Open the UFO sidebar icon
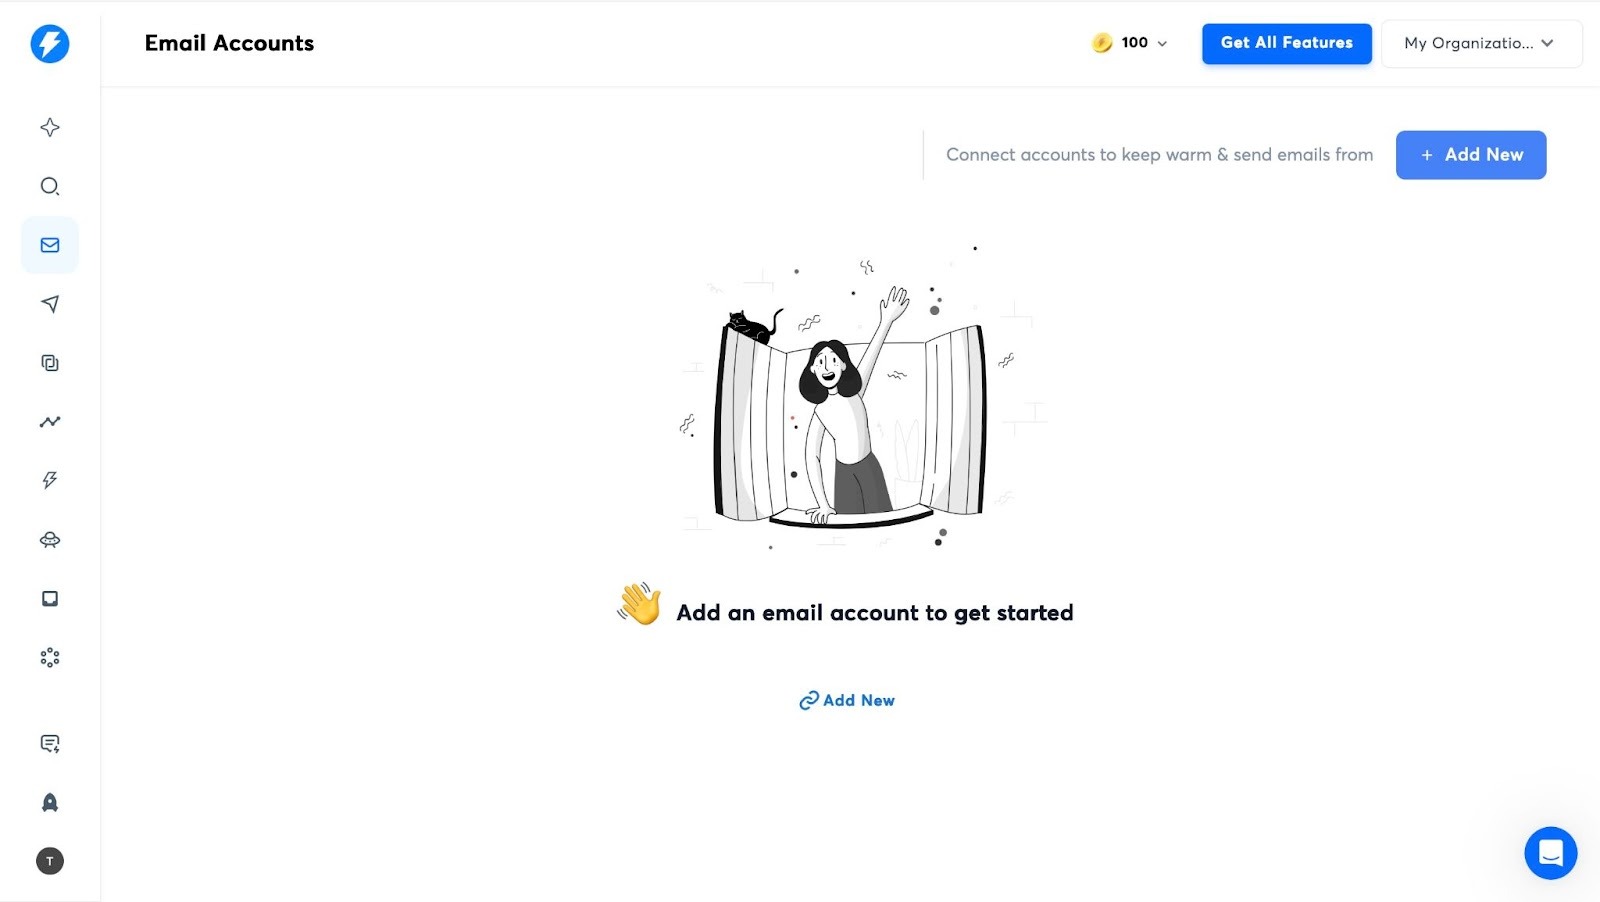The width and height of the screenshot is (1600, 902). [x=50, y=540]
